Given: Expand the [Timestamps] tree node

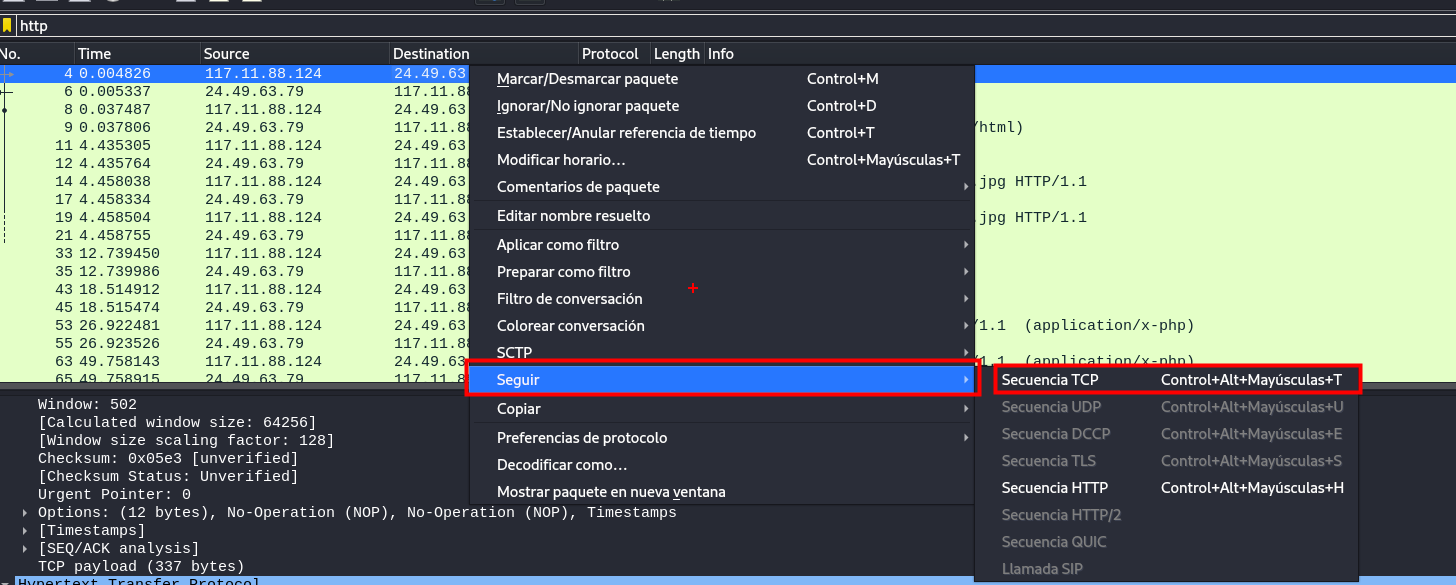Looking at the screenshot, I should 26,531.
